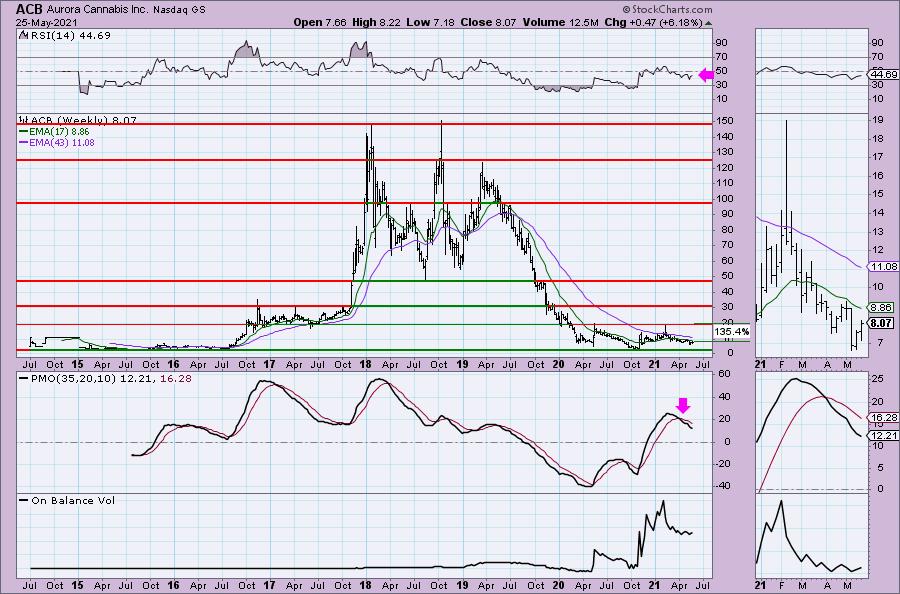Click the 16.28 PMO signal value tag
This screenshot has width=900, height=594.
(884, 418)
